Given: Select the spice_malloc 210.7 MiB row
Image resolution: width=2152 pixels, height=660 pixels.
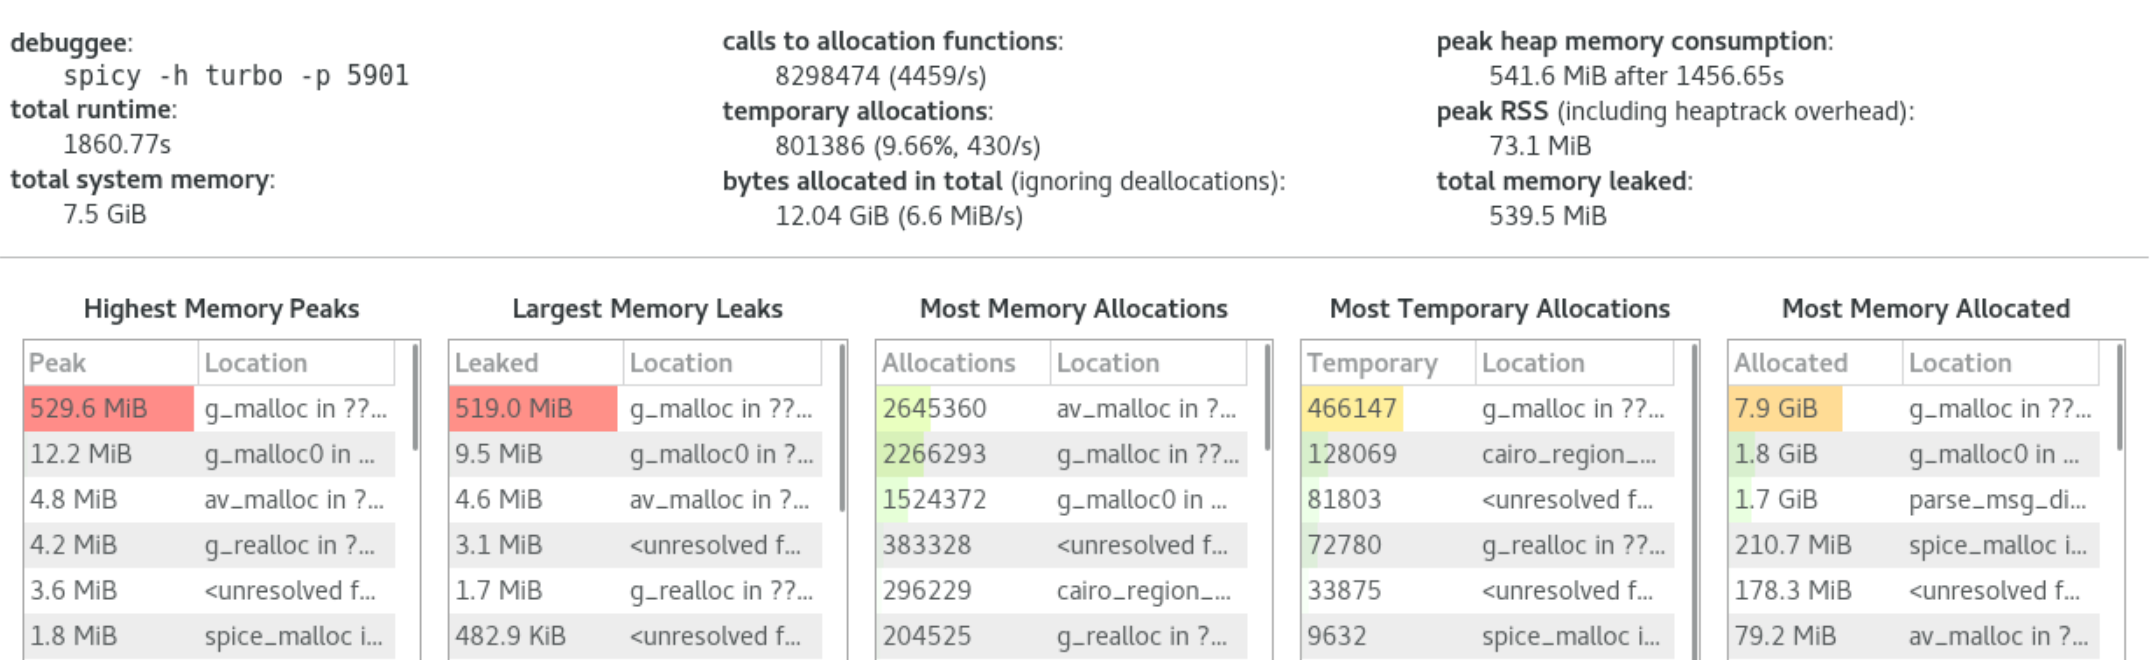Looking at the screenshot, I should 1914,545.
